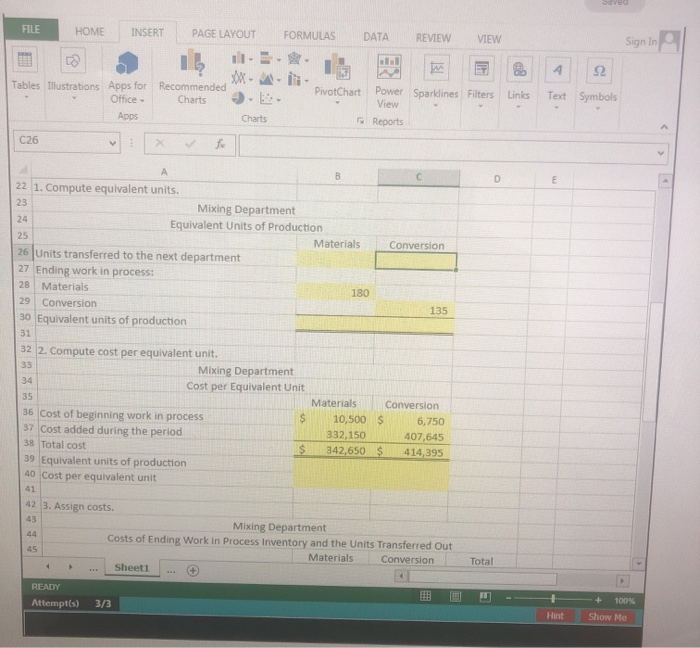700x648 pixels.
Task: Open Apps for Office
Action: [127, 63]
